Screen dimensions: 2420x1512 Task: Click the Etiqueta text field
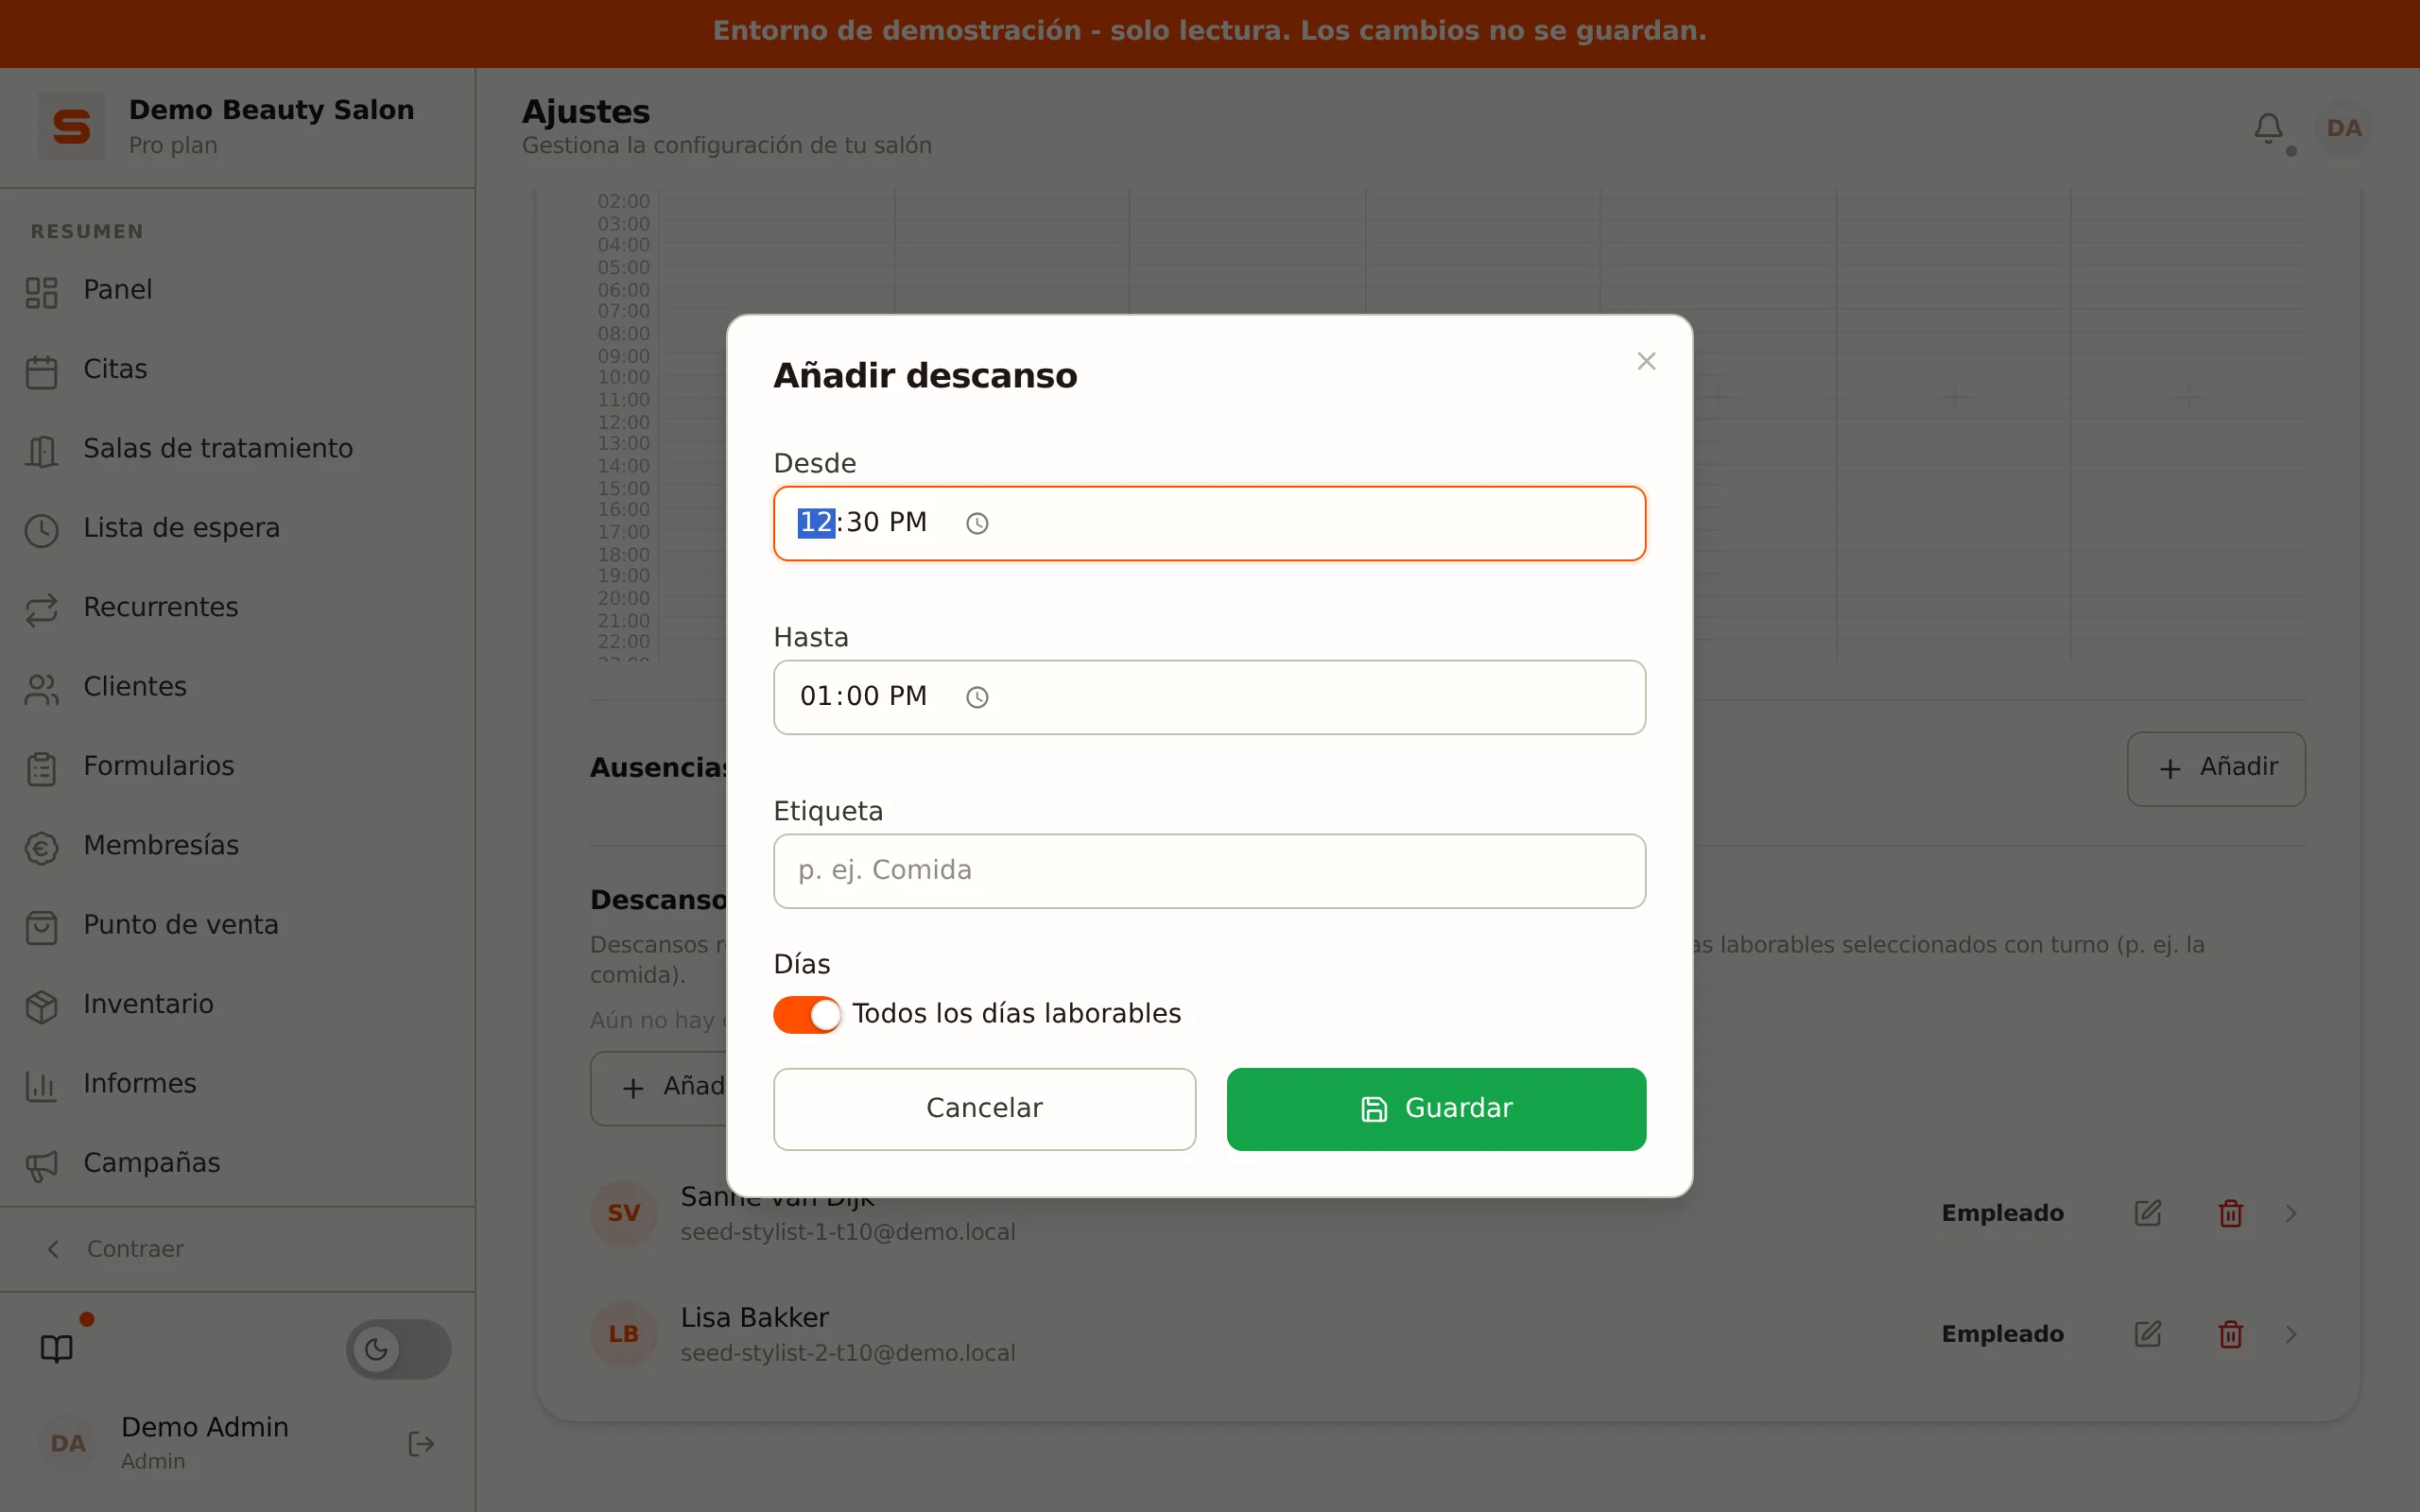[1209, 871]
